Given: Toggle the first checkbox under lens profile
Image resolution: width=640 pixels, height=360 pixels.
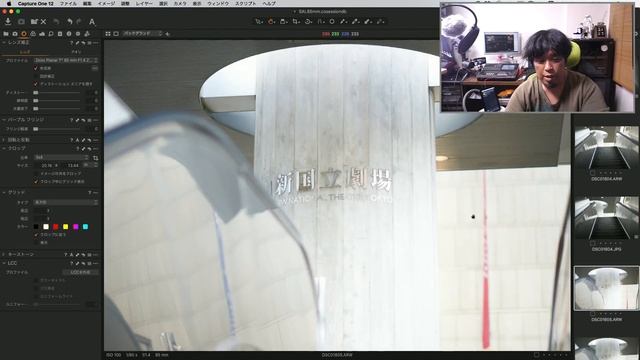Looking at the screenshot, I should pos(36,68).
